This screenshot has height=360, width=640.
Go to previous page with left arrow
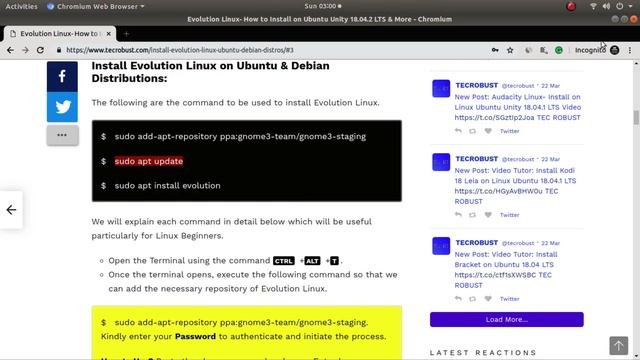11,210
